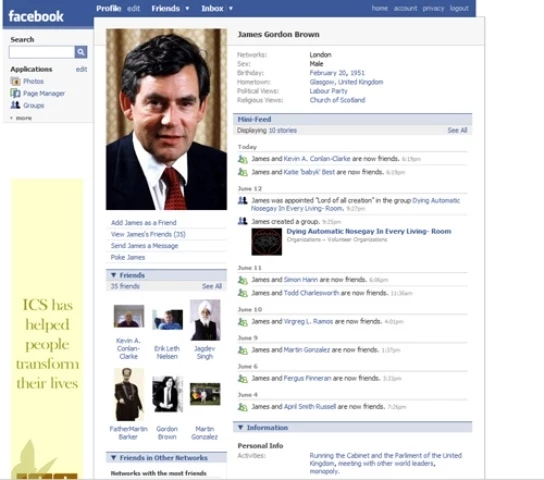Click group icon beside 'James created a group'
544x480 pixels.
point(243,221)
